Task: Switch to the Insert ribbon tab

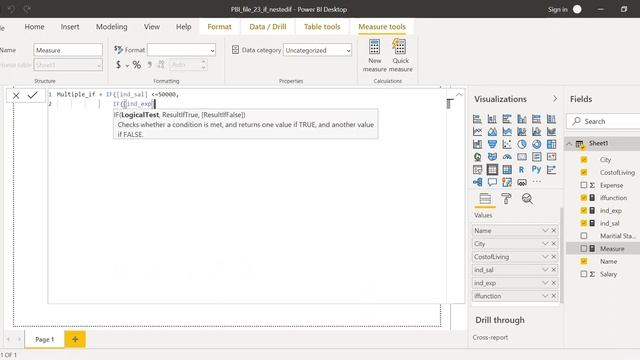Action: click(70, 27)
